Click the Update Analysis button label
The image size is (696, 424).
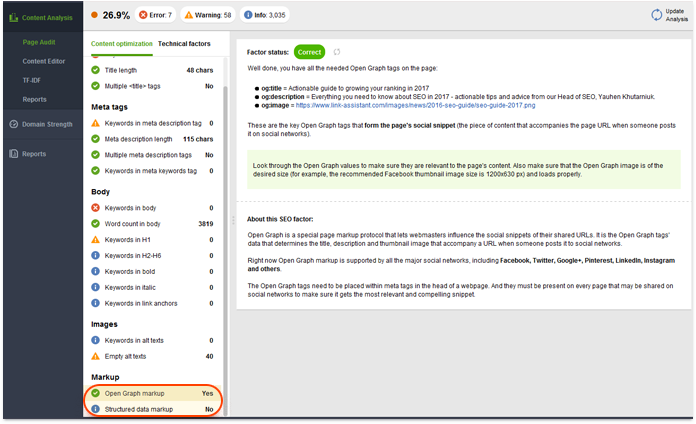tap(676, 15)
